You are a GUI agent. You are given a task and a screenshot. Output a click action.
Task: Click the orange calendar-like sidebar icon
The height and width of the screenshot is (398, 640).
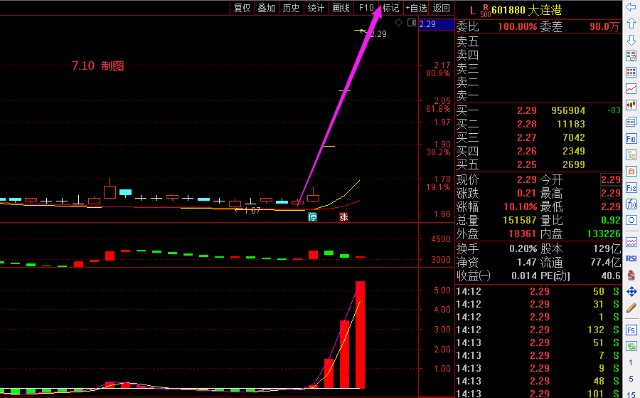[631, 171]
